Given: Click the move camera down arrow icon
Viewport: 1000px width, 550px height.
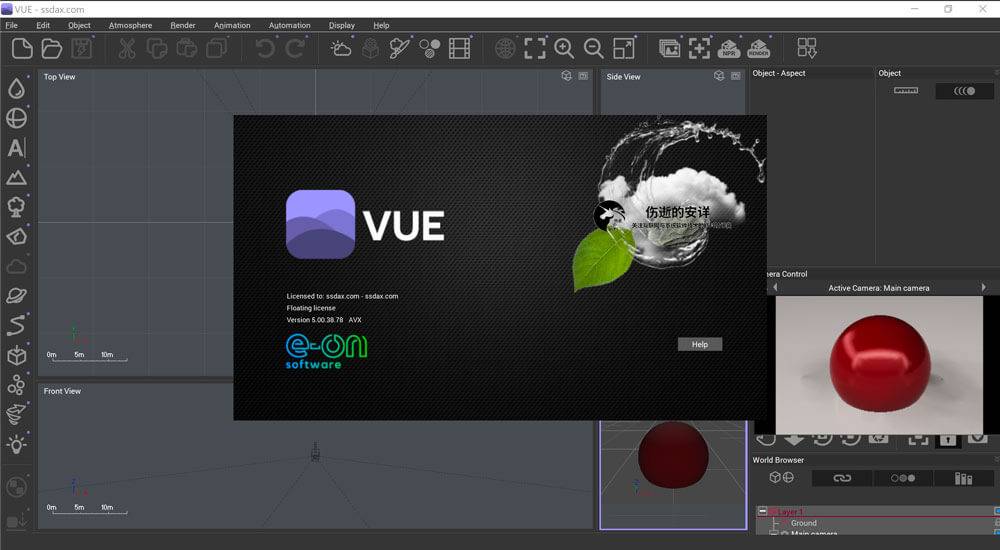Looking at the screenshot, I should pyautogui.click(x=794, y=440).
